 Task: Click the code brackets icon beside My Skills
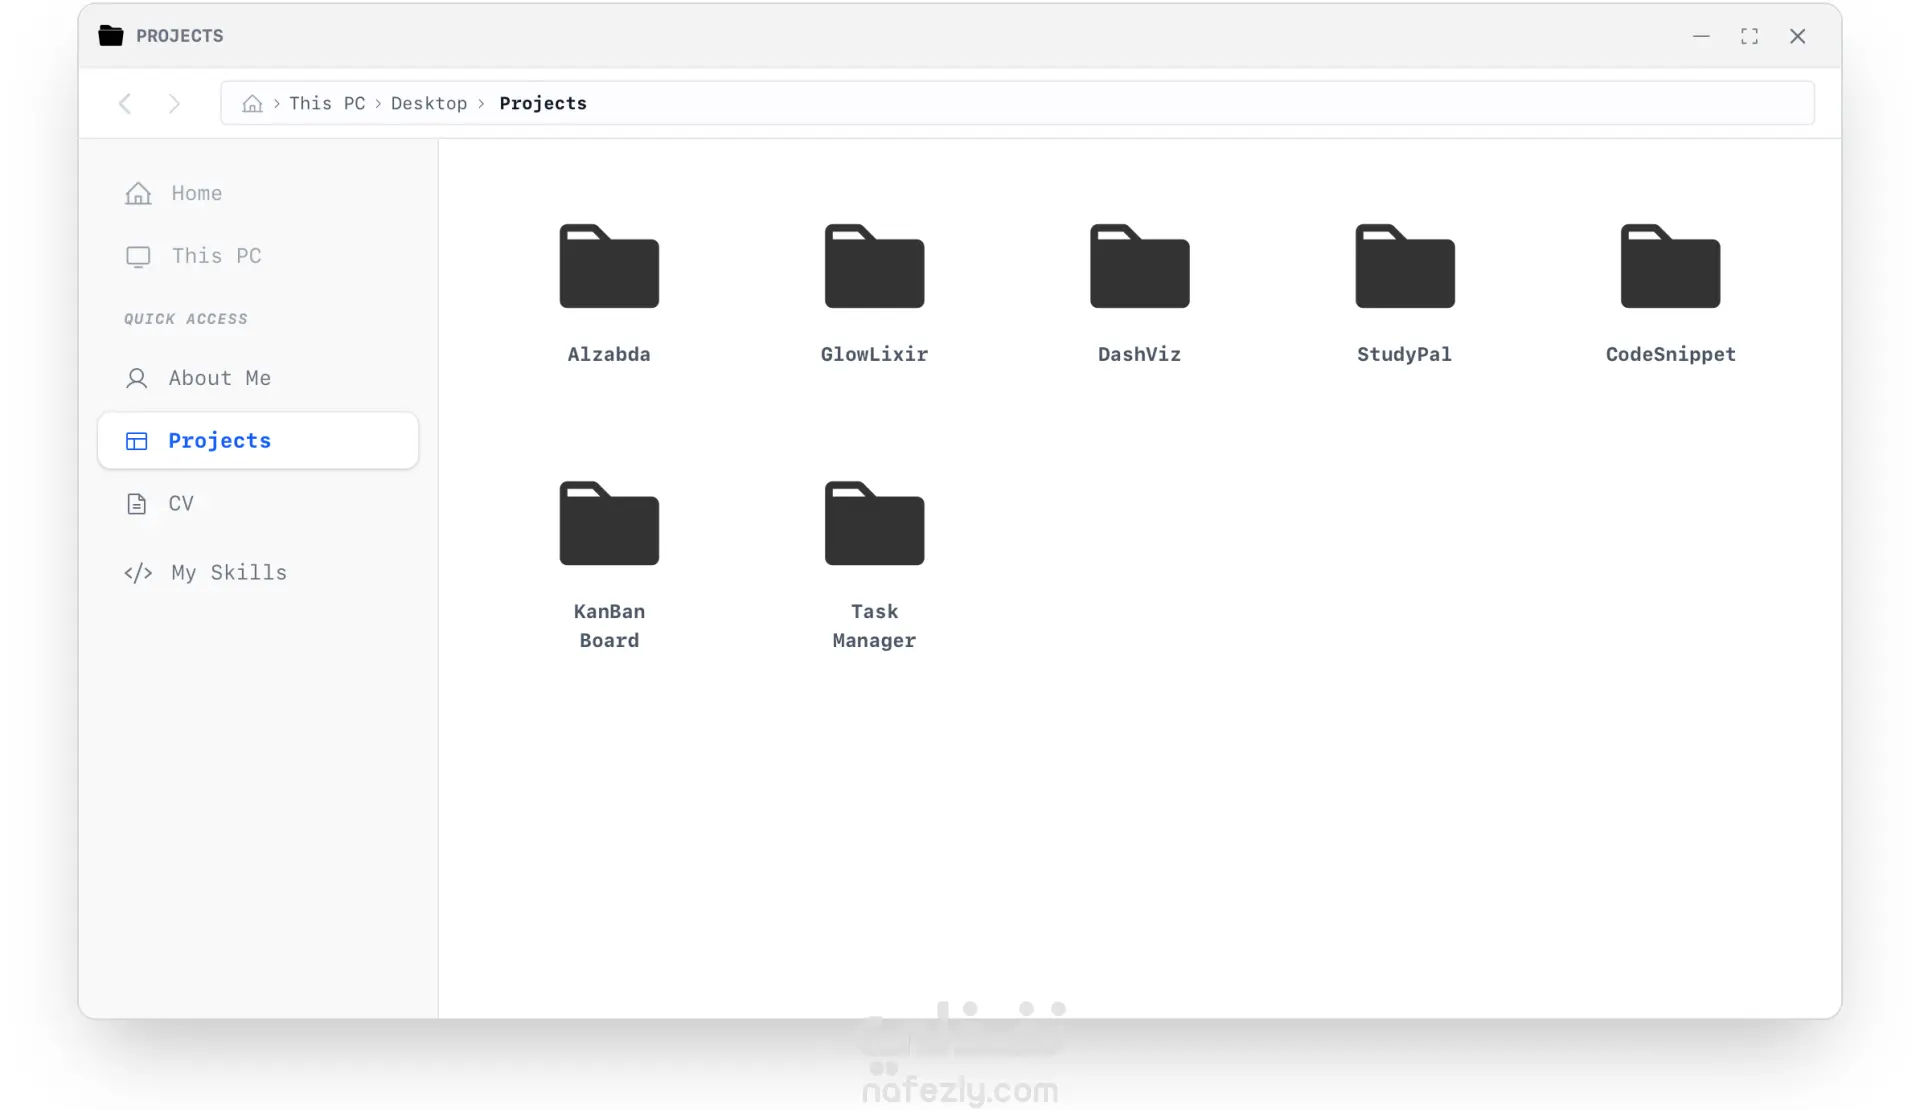[x=138, y=572]
